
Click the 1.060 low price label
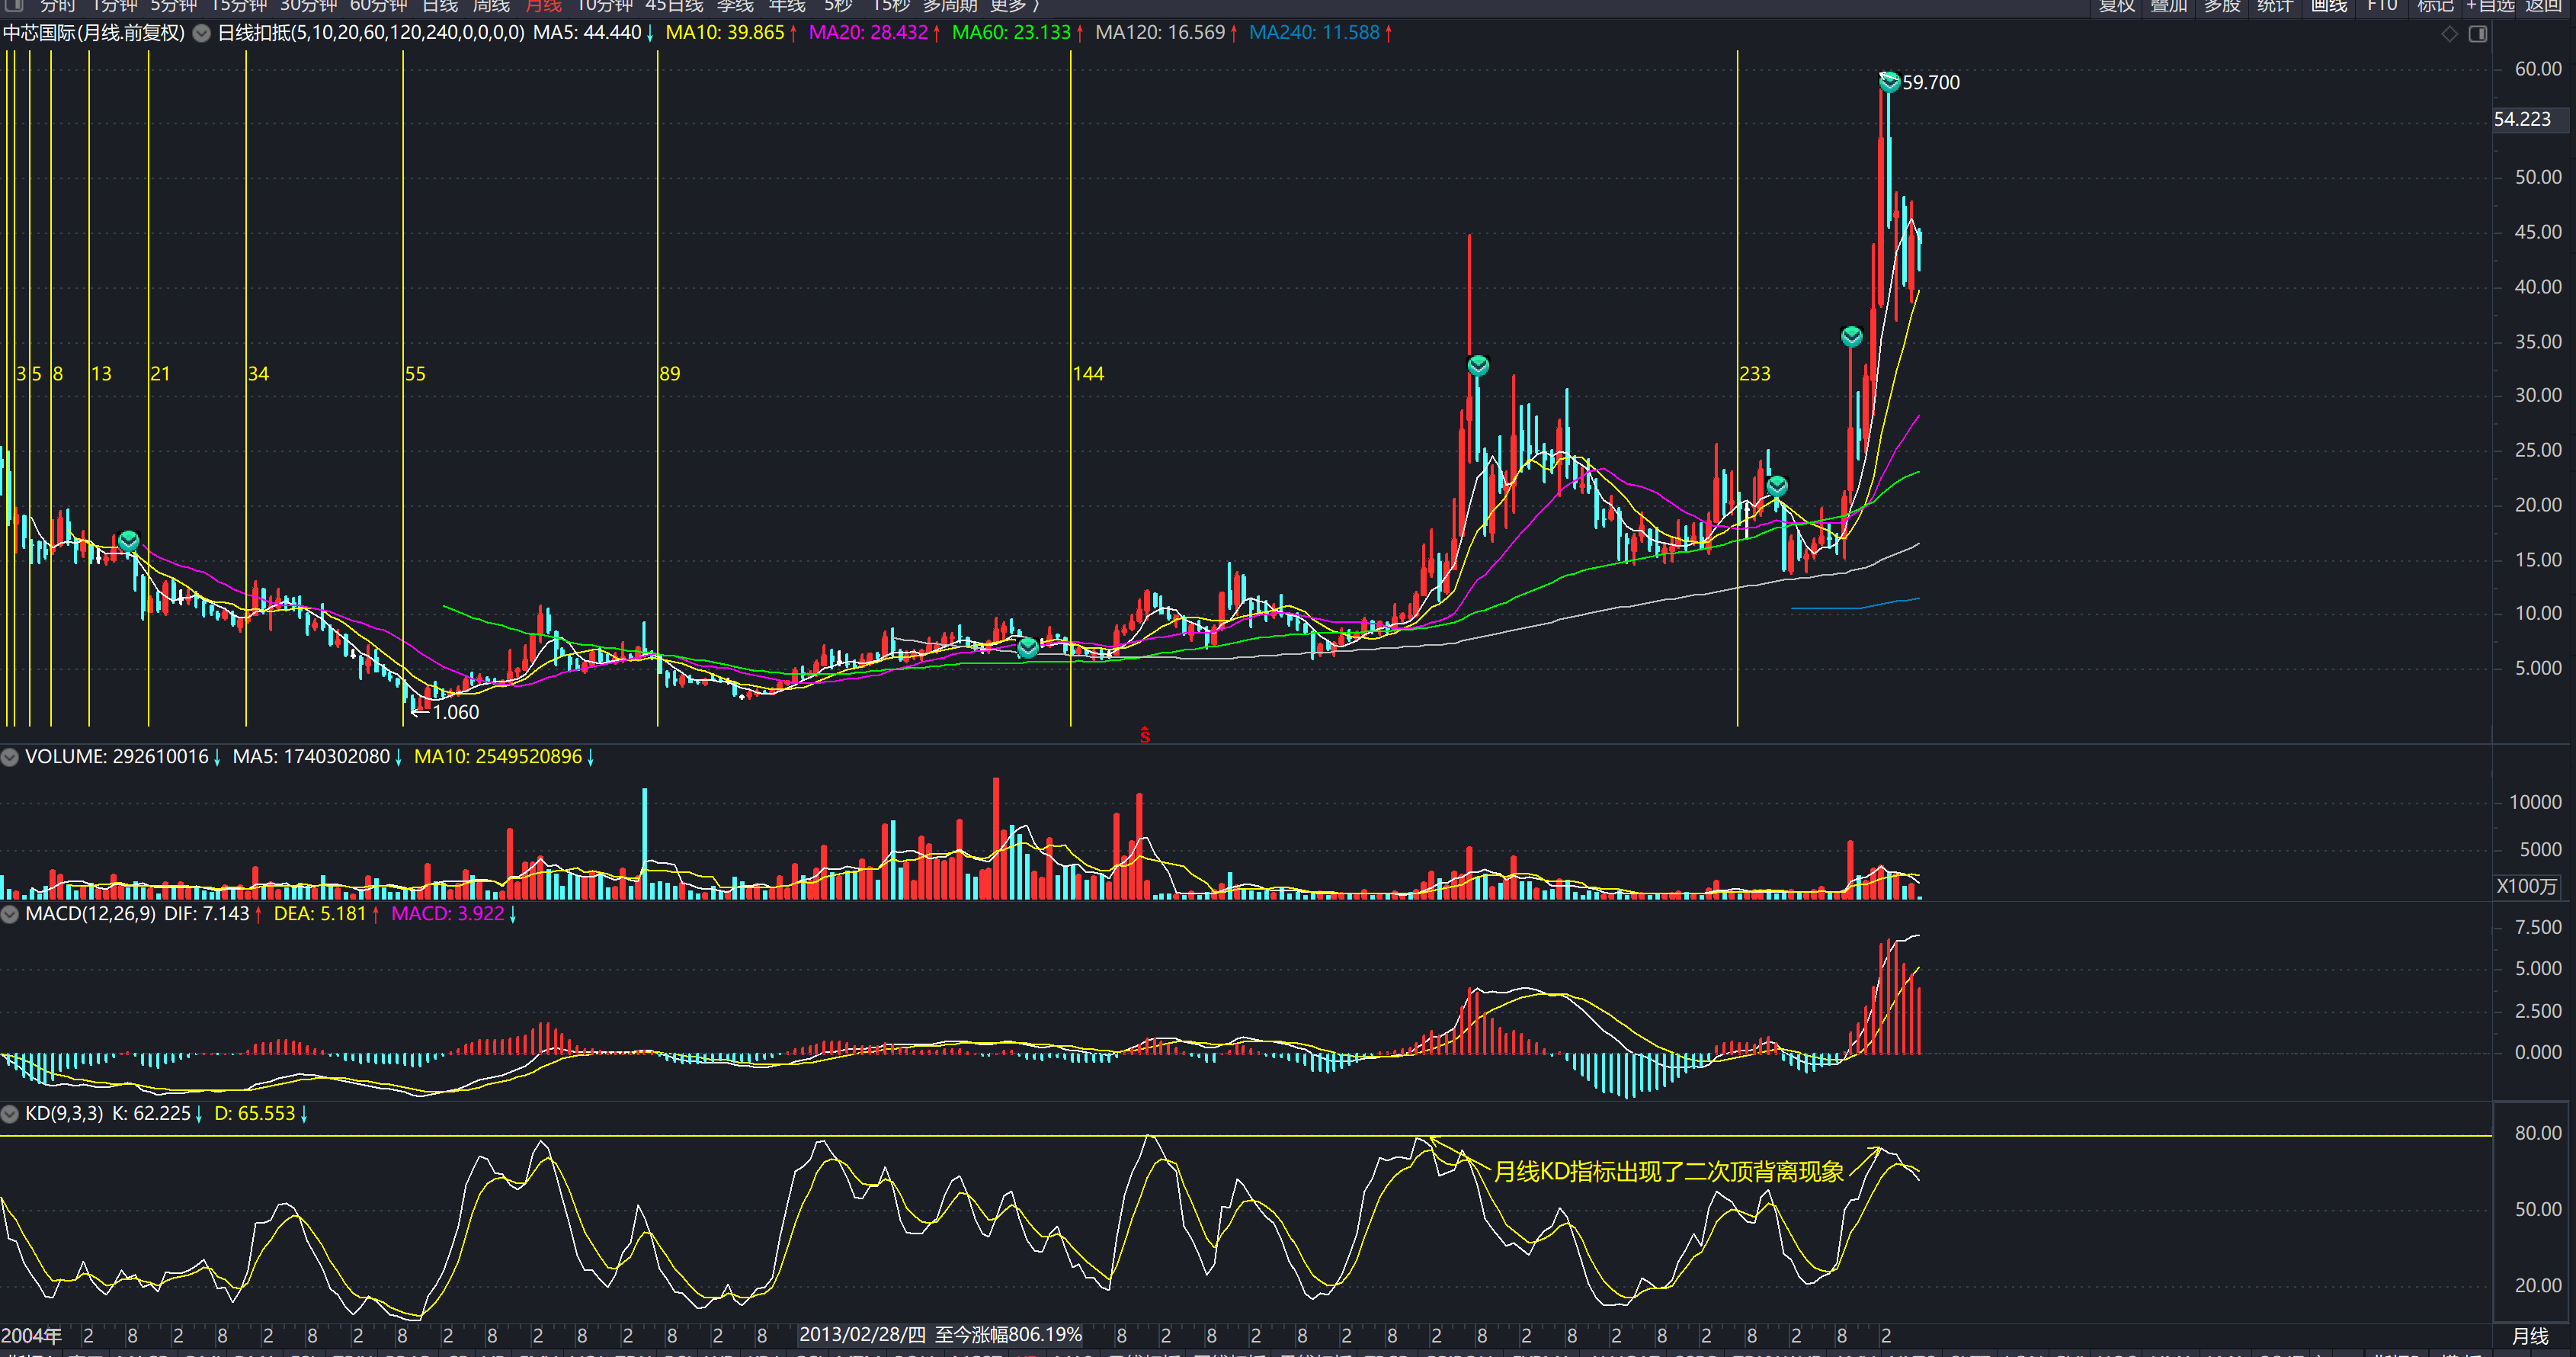455,713
